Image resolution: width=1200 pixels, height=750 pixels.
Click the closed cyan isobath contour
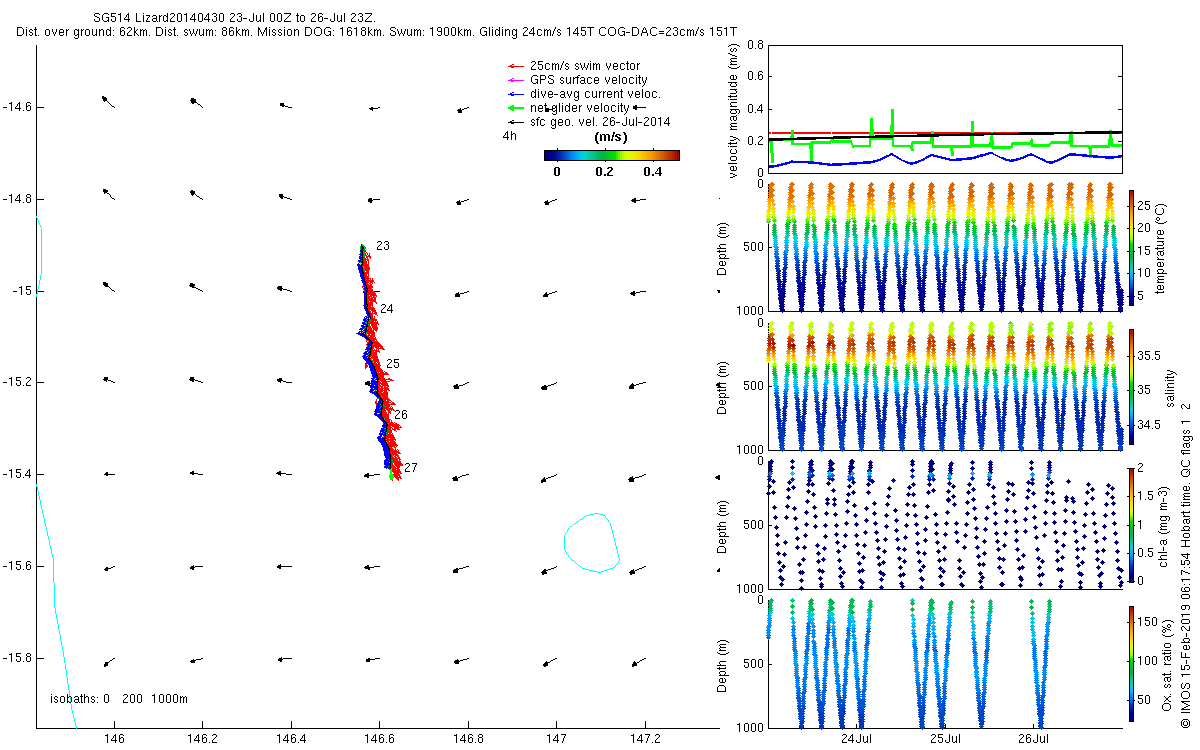point(592,543)
